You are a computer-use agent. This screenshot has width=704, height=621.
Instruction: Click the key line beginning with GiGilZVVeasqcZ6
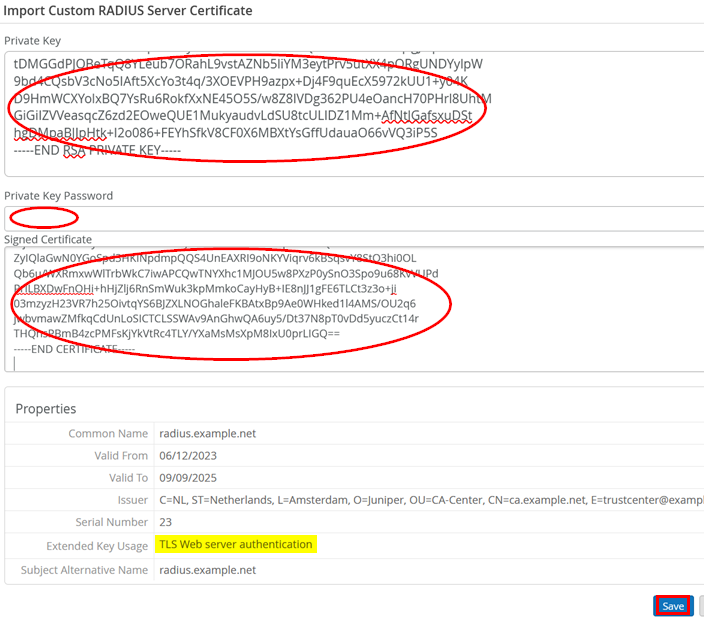click(x=243, y=115)
